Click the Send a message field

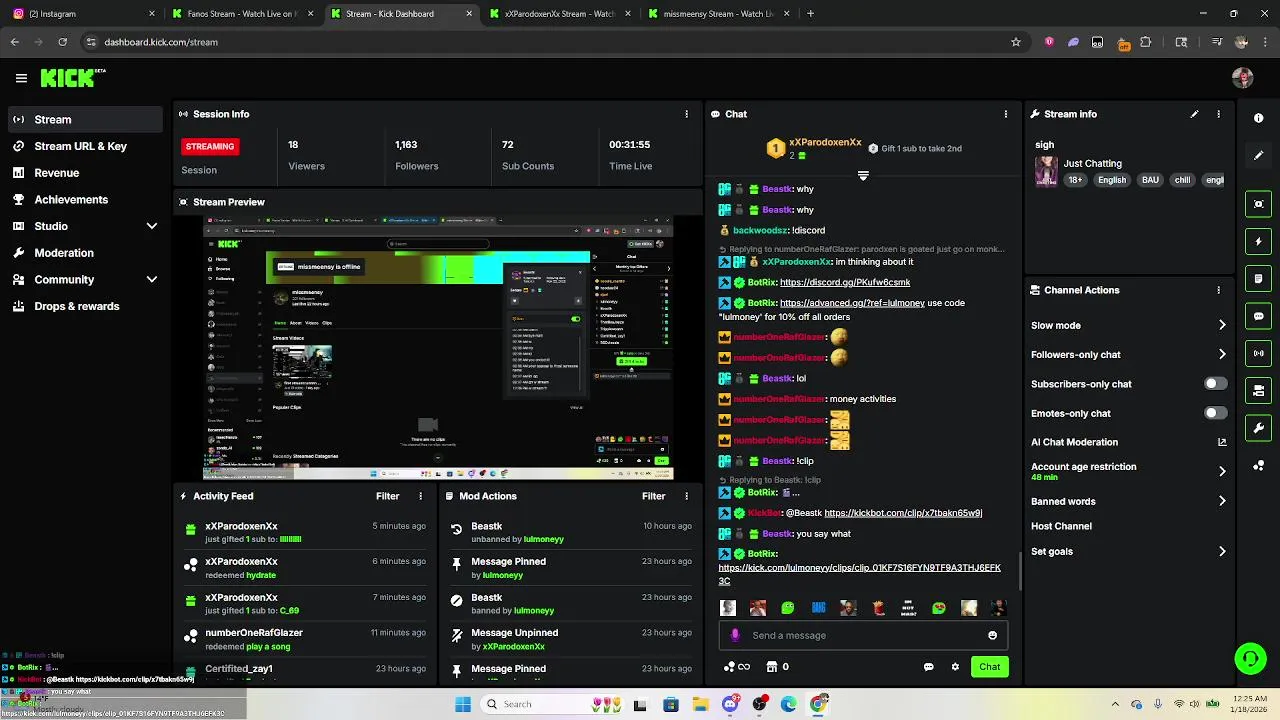864,635
